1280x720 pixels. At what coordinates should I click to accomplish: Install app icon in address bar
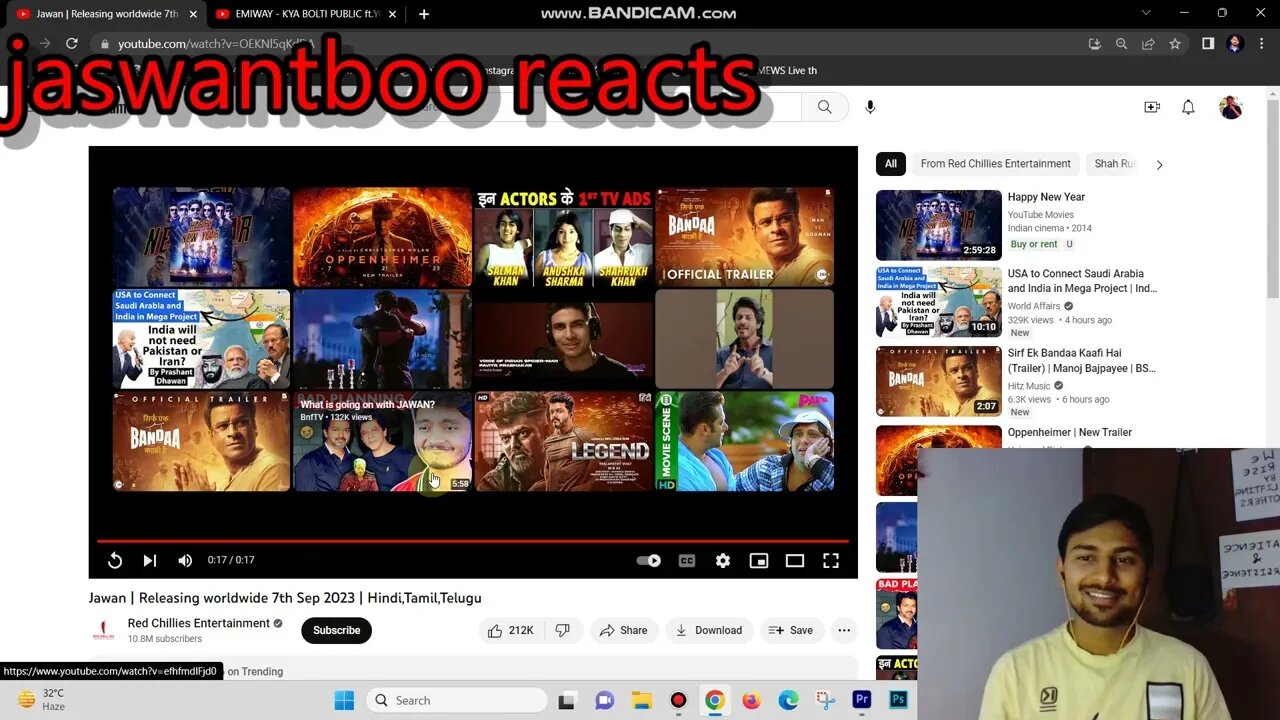[x=1095, y=44]
